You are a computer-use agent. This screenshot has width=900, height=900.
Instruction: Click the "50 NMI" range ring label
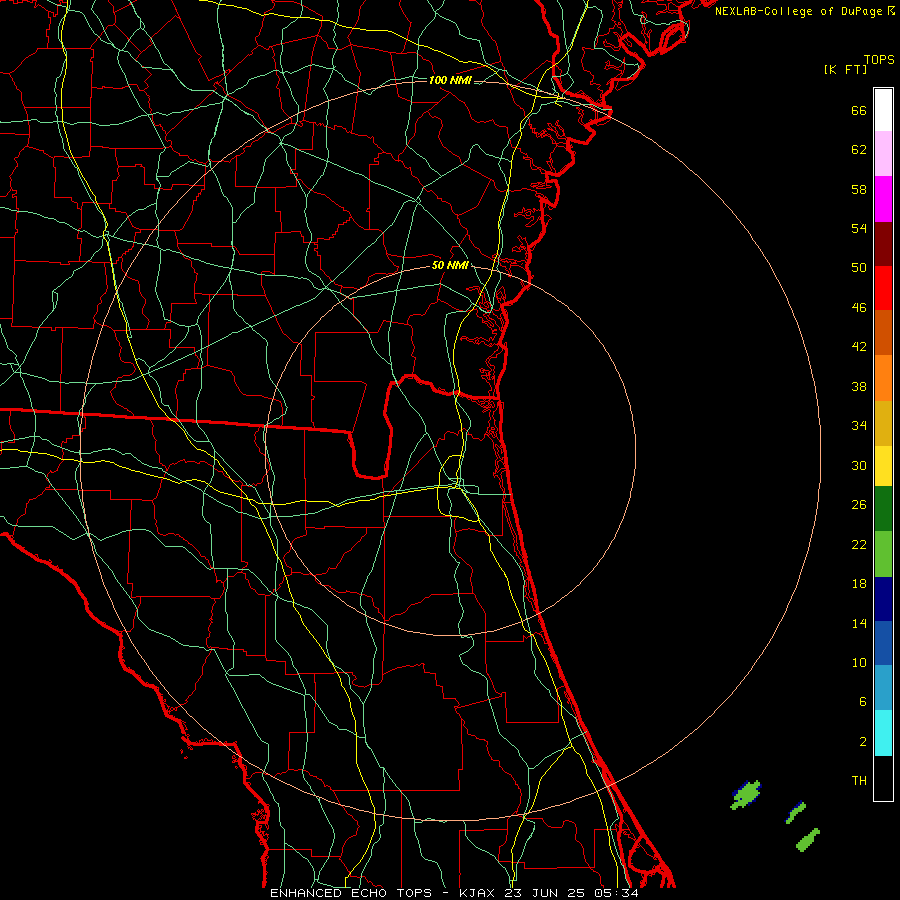[450, 265]
